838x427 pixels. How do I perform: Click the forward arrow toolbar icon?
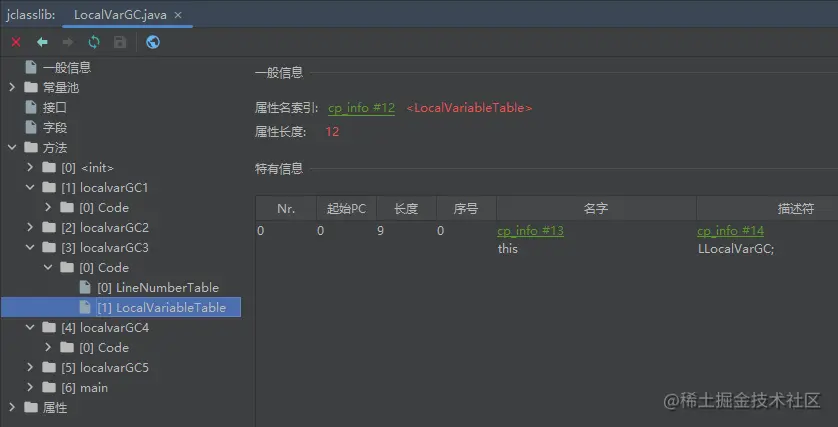[x=68, y=42]
